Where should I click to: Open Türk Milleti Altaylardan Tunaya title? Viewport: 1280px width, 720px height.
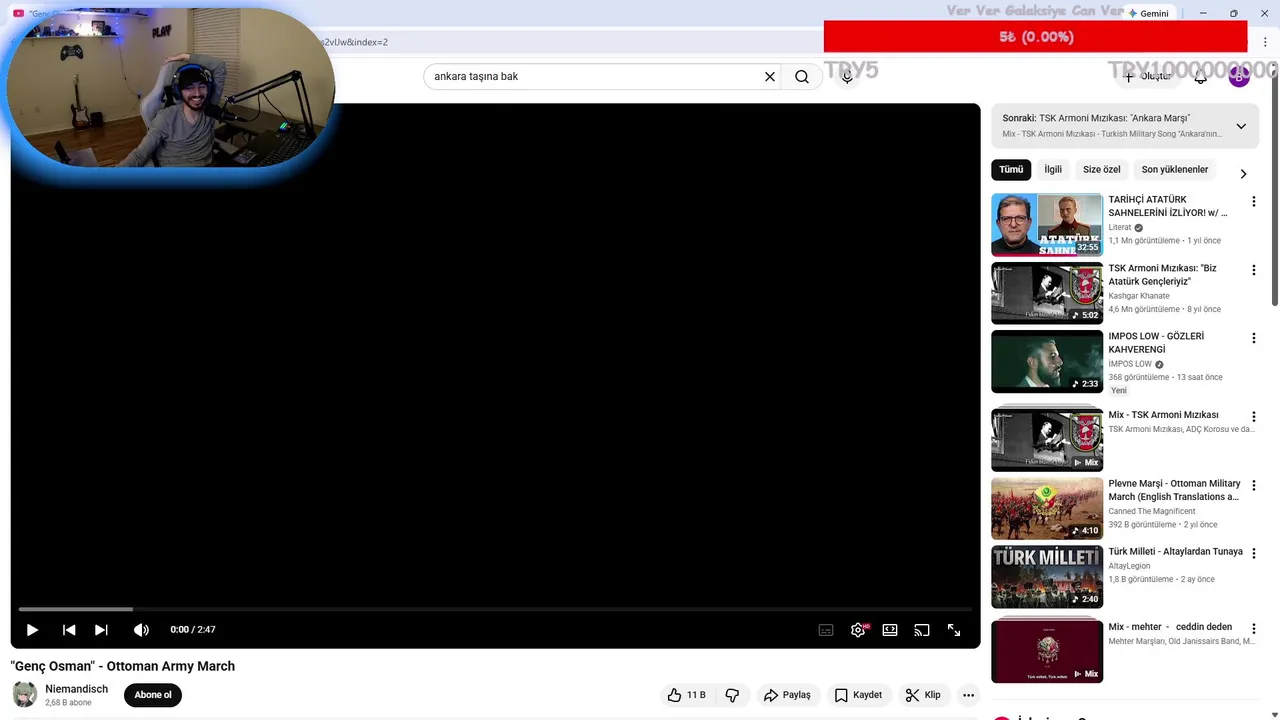(1175, 552)
